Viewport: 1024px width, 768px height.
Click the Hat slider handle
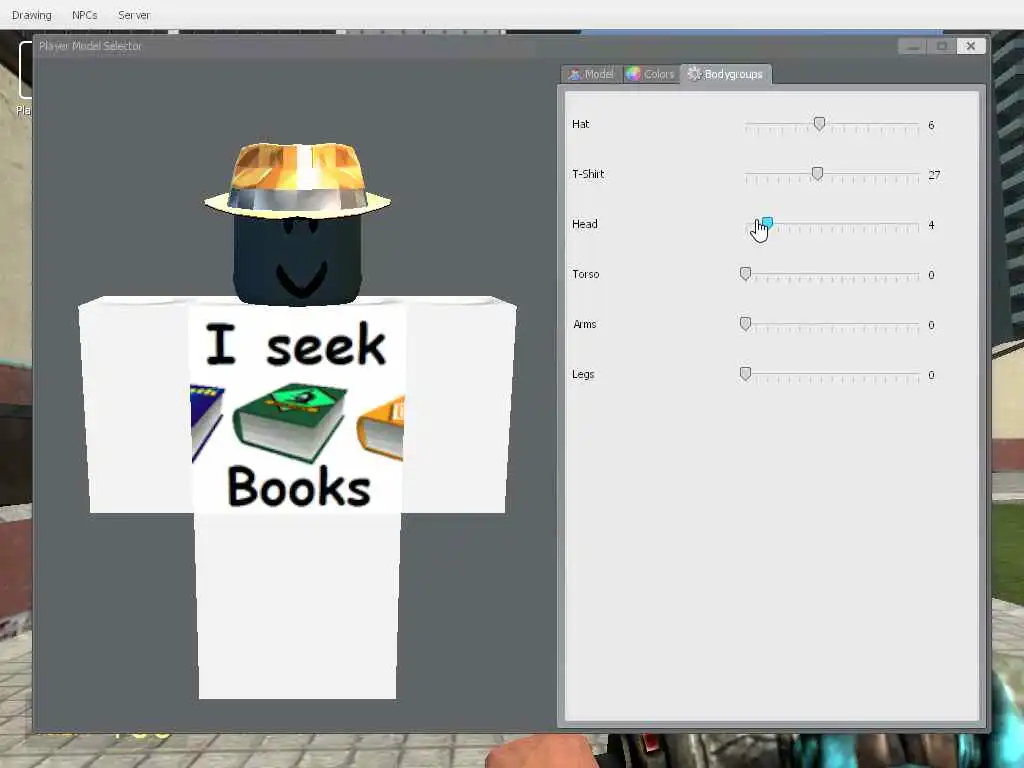click(819, 123)
